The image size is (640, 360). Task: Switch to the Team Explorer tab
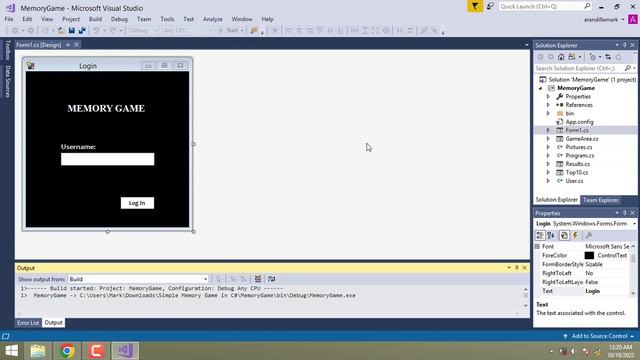[600, 200]
